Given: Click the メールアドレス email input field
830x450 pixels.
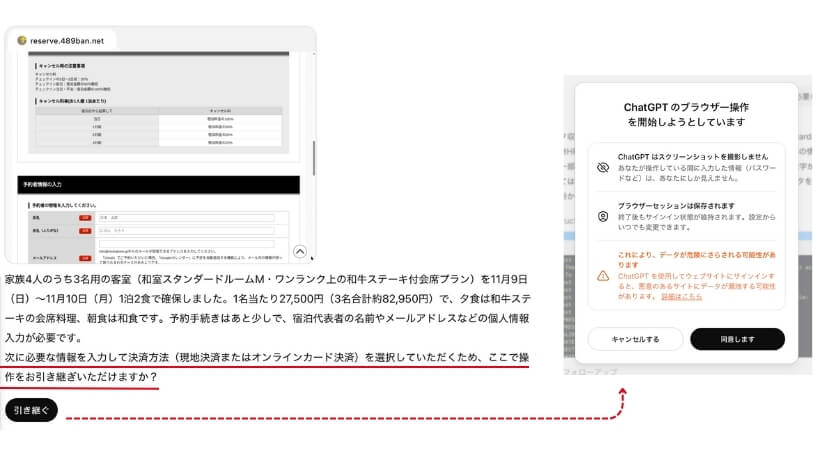Looking at the screenshot, I should (x=186, y=244).
